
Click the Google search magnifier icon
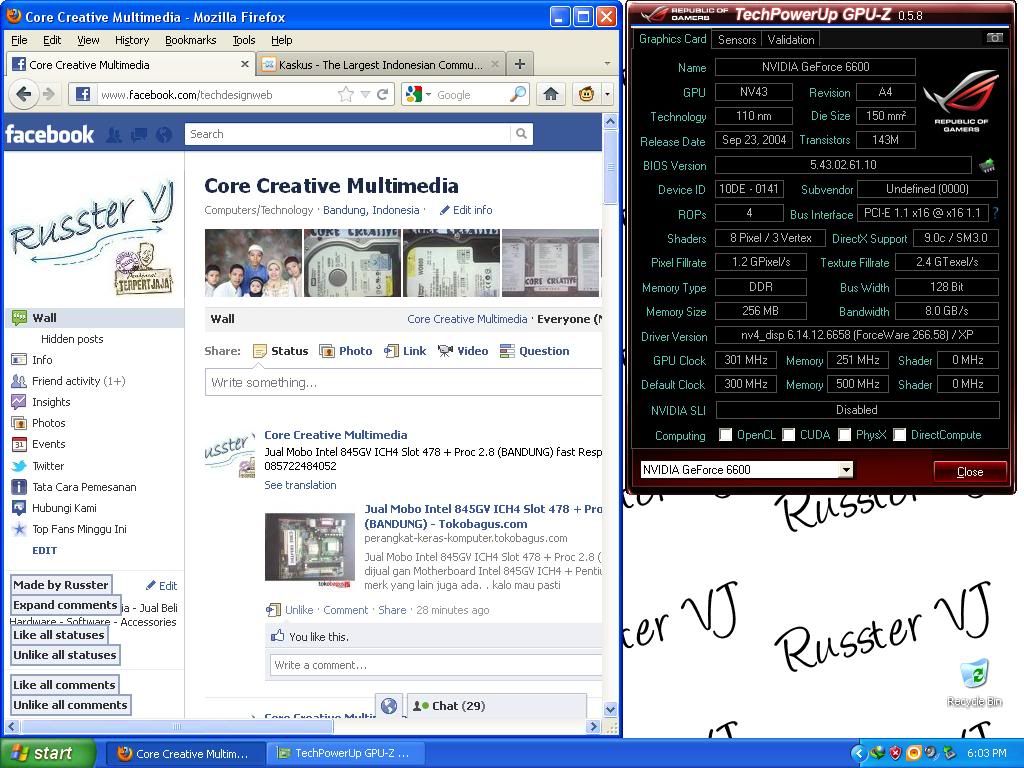pyautogui.click(x=518, y=95)
